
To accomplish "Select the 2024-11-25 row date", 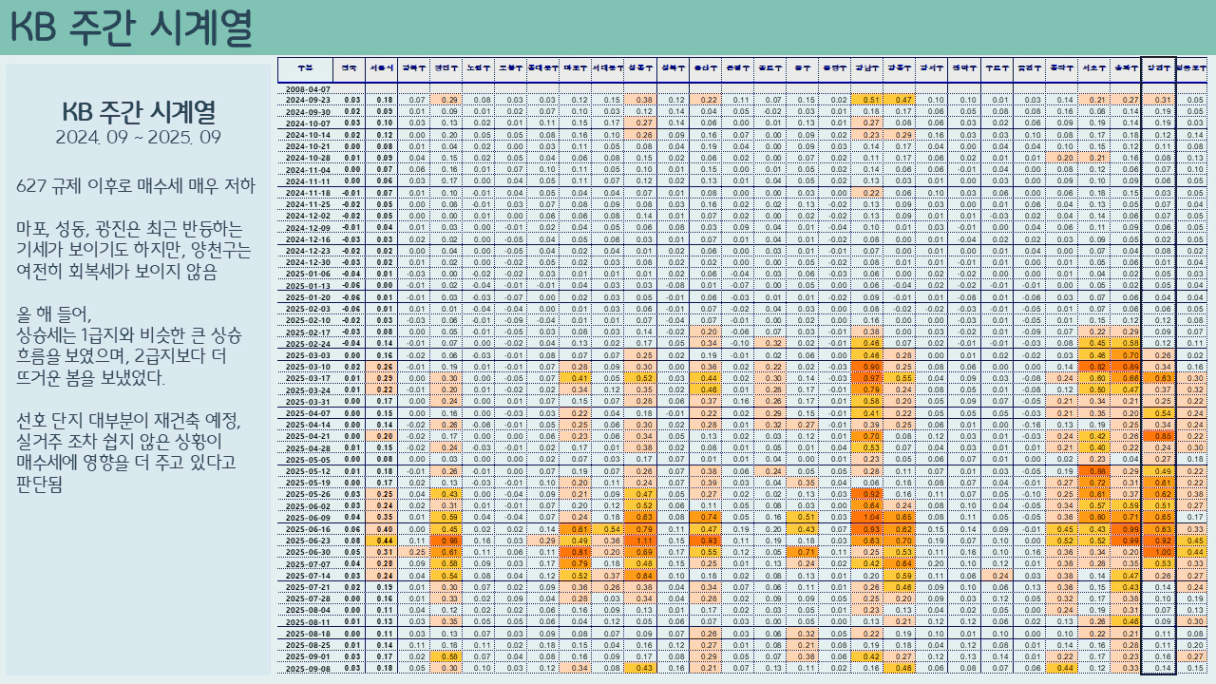I will pos(308,203).
